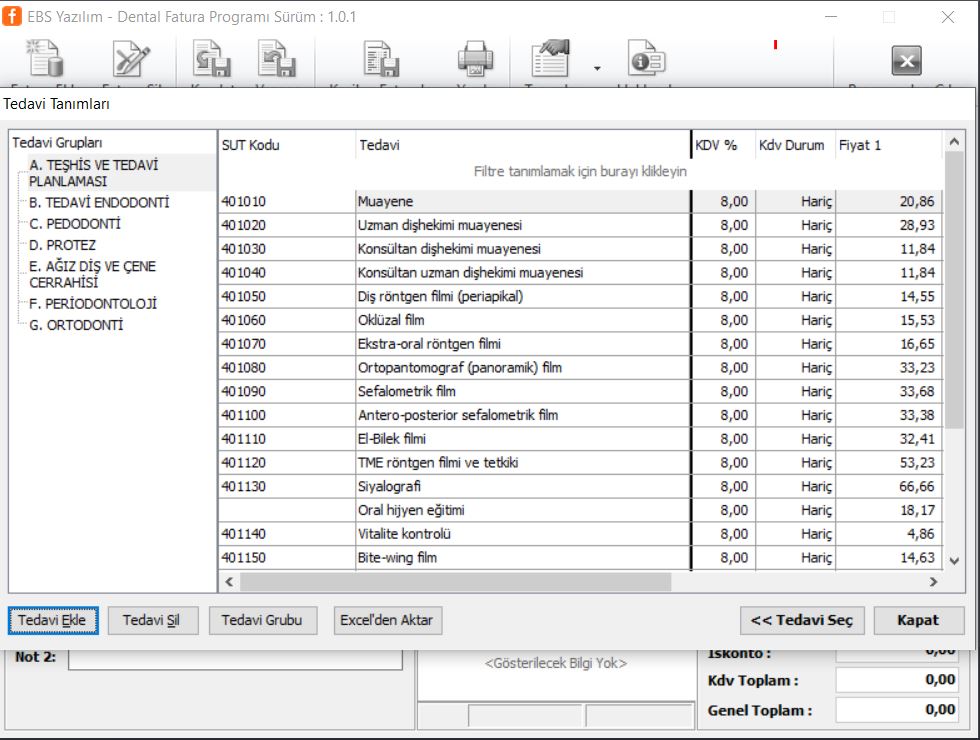
Task: Click the Excel'den Aktar button
Action: point(388,620)
